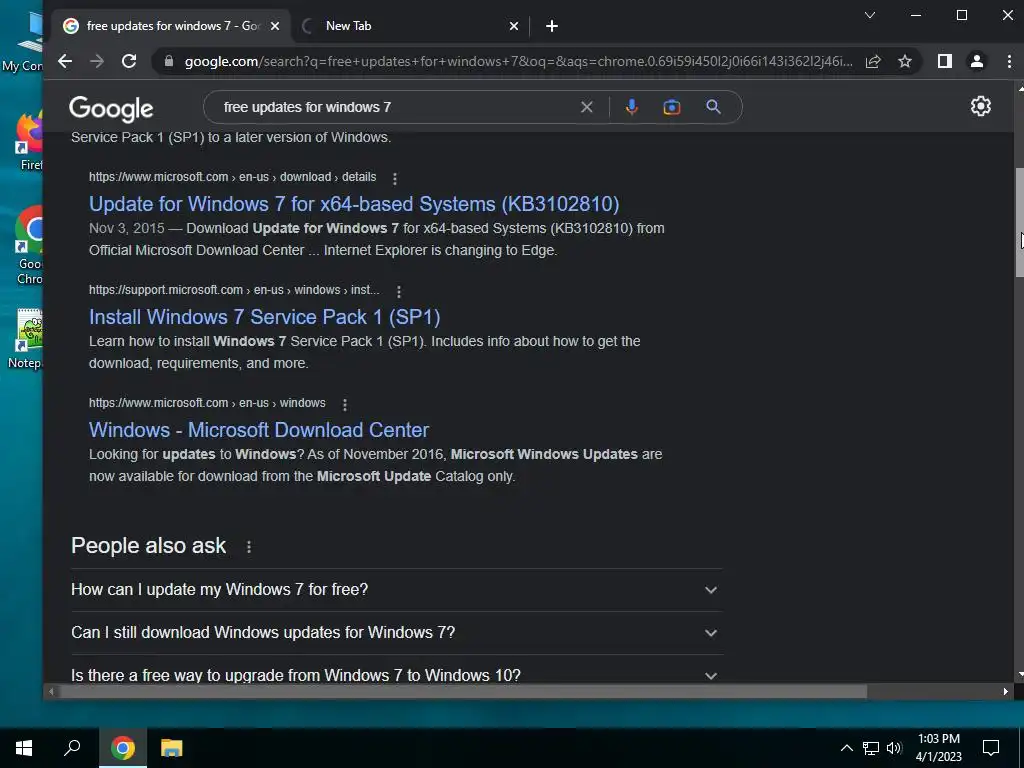
Task: Open more options for the Service Pack 1 result
Action: click(x=398, y=291)
